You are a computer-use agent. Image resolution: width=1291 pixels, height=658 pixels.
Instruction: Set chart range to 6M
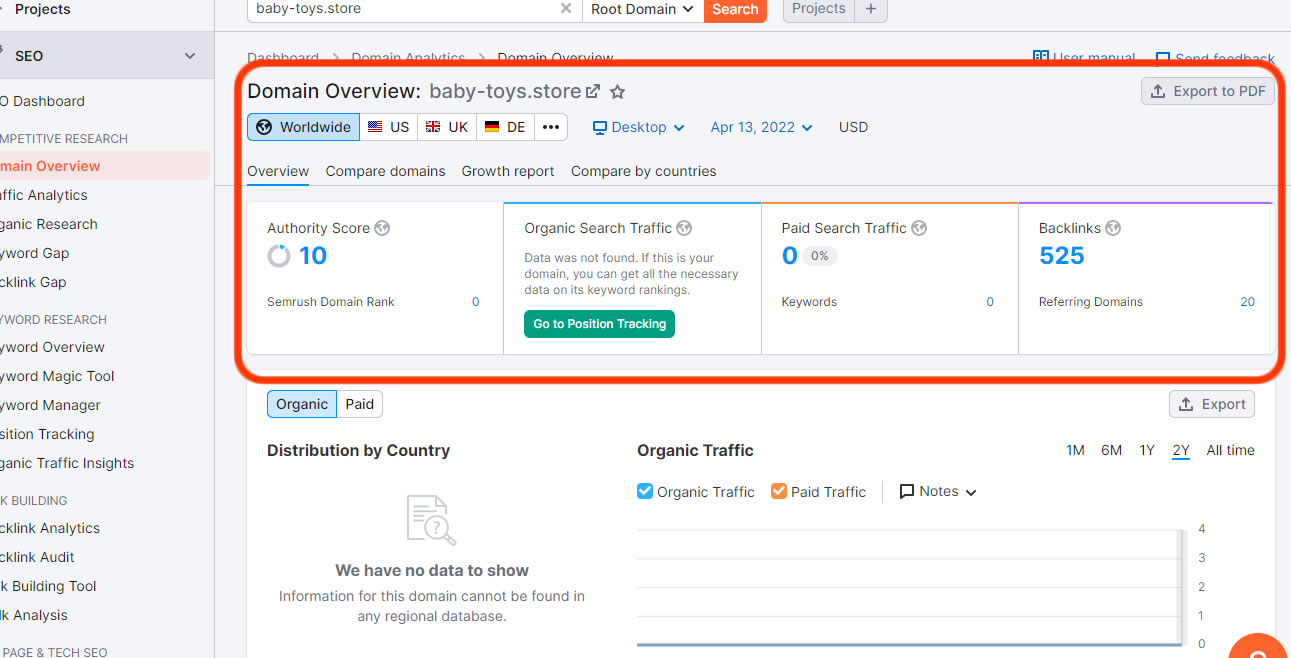tap(1112, 450)
